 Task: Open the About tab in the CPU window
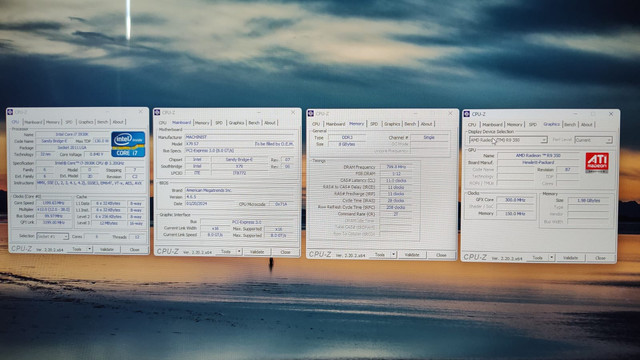tap(118, 122)
